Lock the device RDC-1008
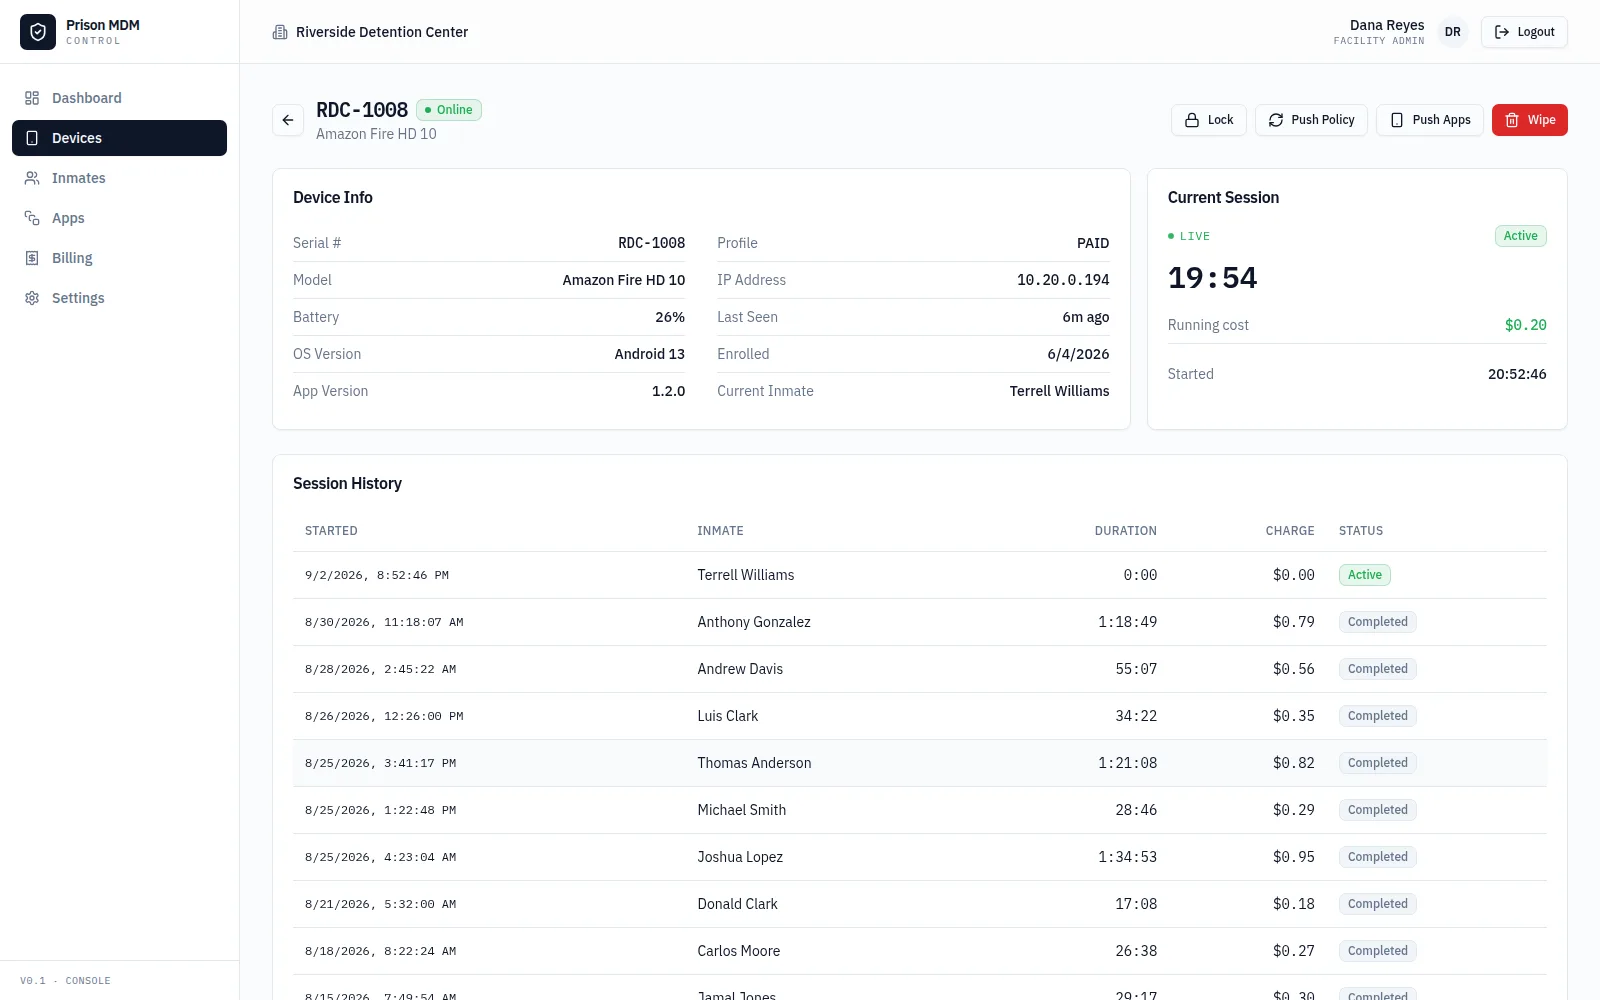 (1209, 120)
